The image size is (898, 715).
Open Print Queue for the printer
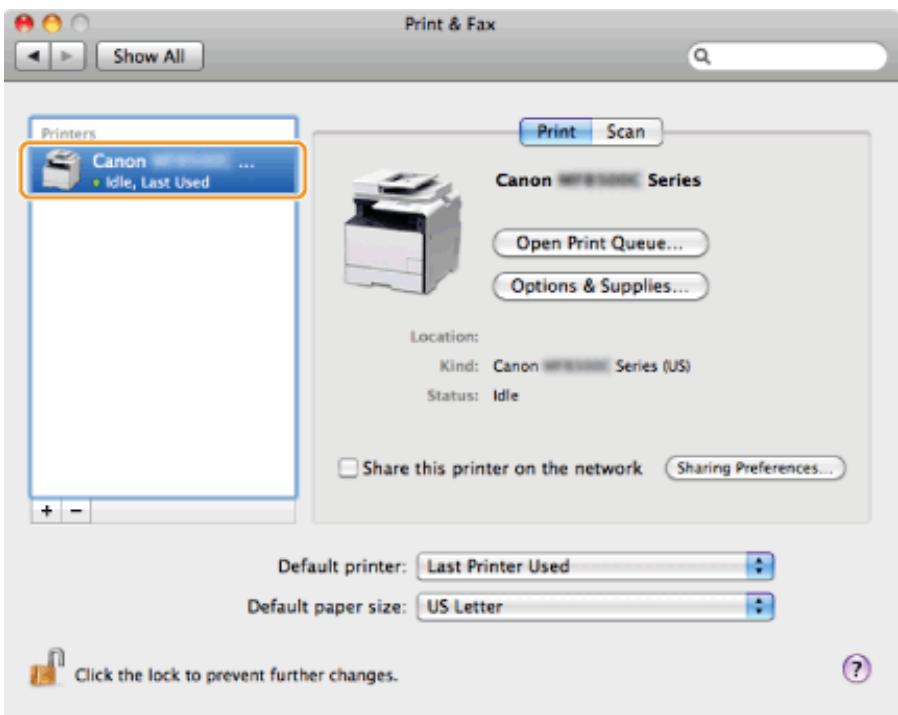(600, 243)
